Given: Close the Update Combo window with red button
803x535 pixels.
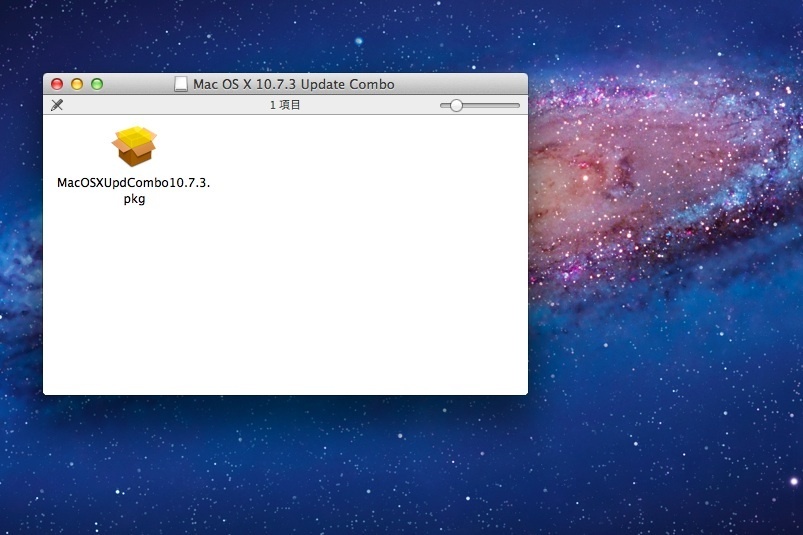Looking at the screenshot, I should tap(57, 84).
